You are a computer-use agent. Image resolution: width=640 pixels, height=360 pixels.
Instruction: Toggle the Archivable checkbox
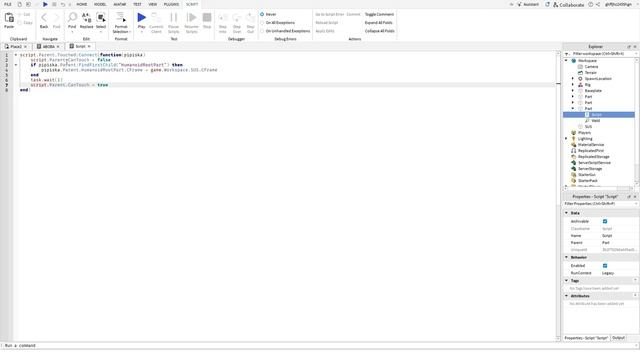(x=605, y=221)
